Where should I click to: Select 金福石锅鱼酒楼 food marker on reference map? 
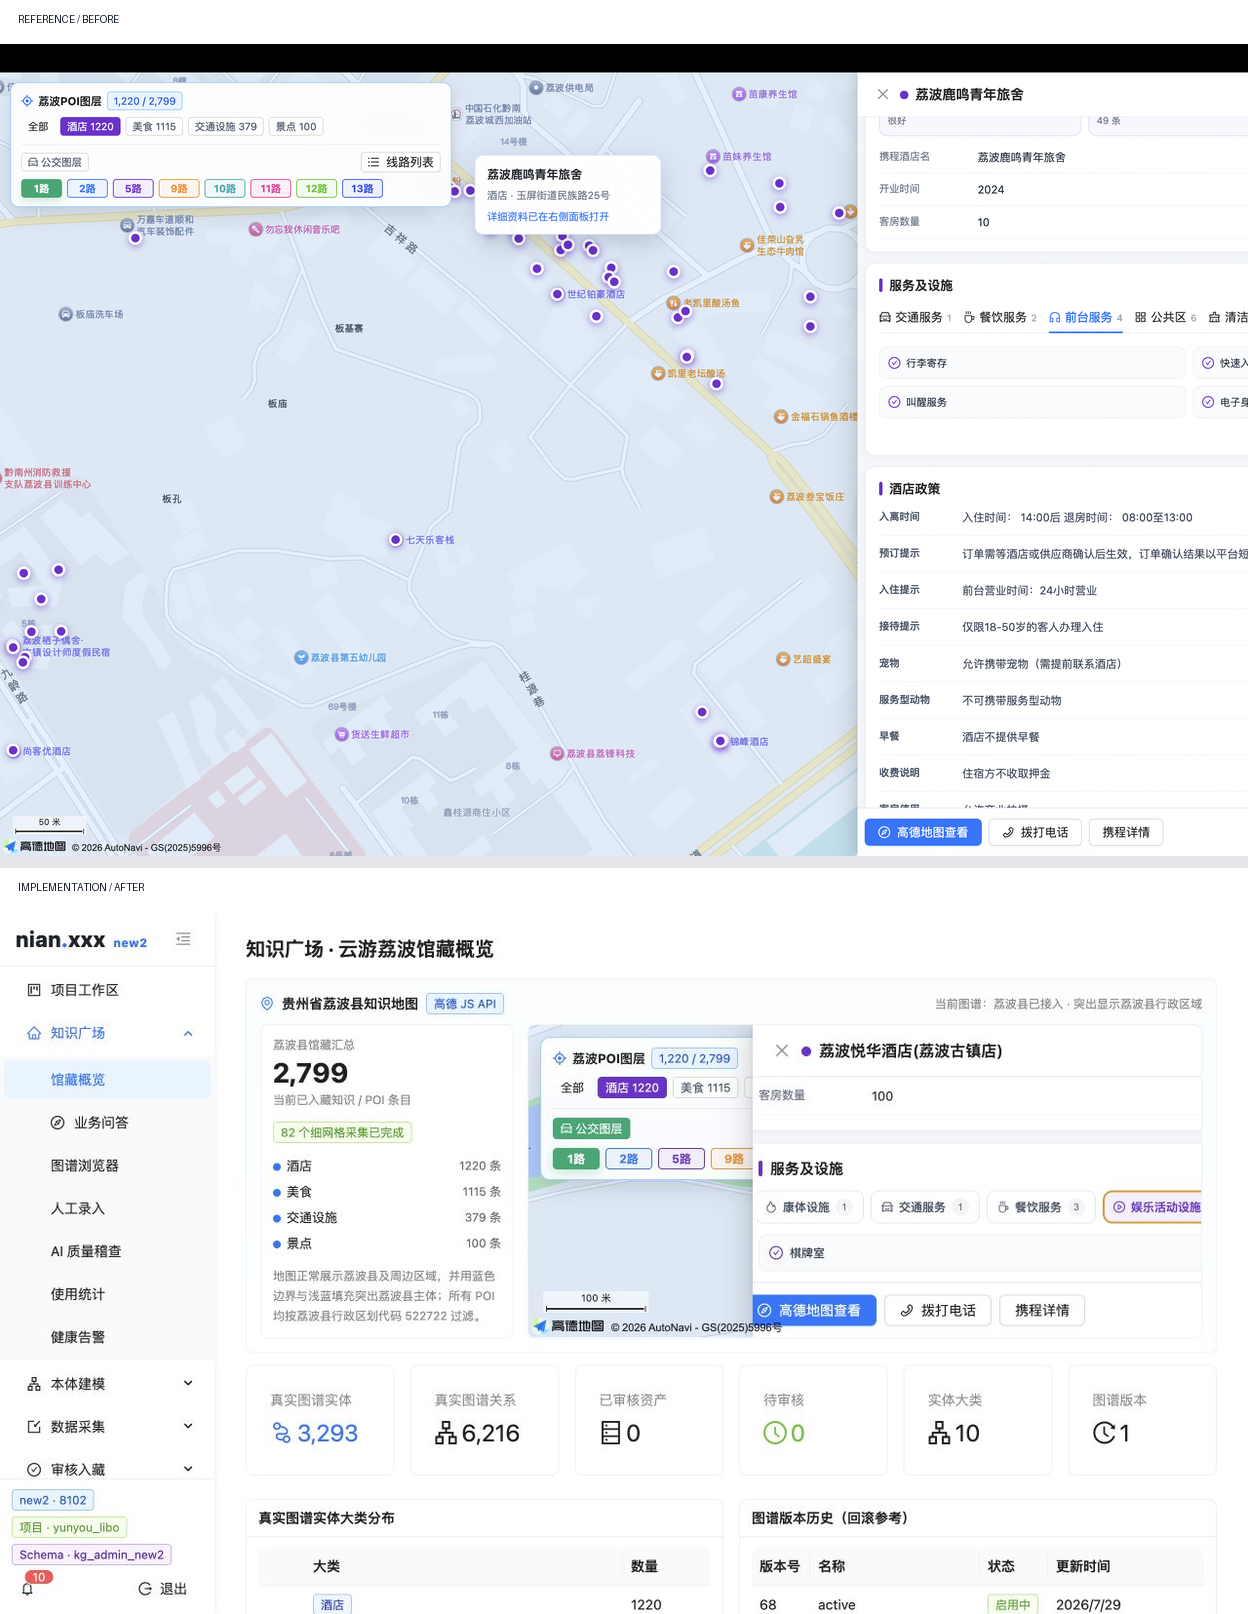[780, 416]
